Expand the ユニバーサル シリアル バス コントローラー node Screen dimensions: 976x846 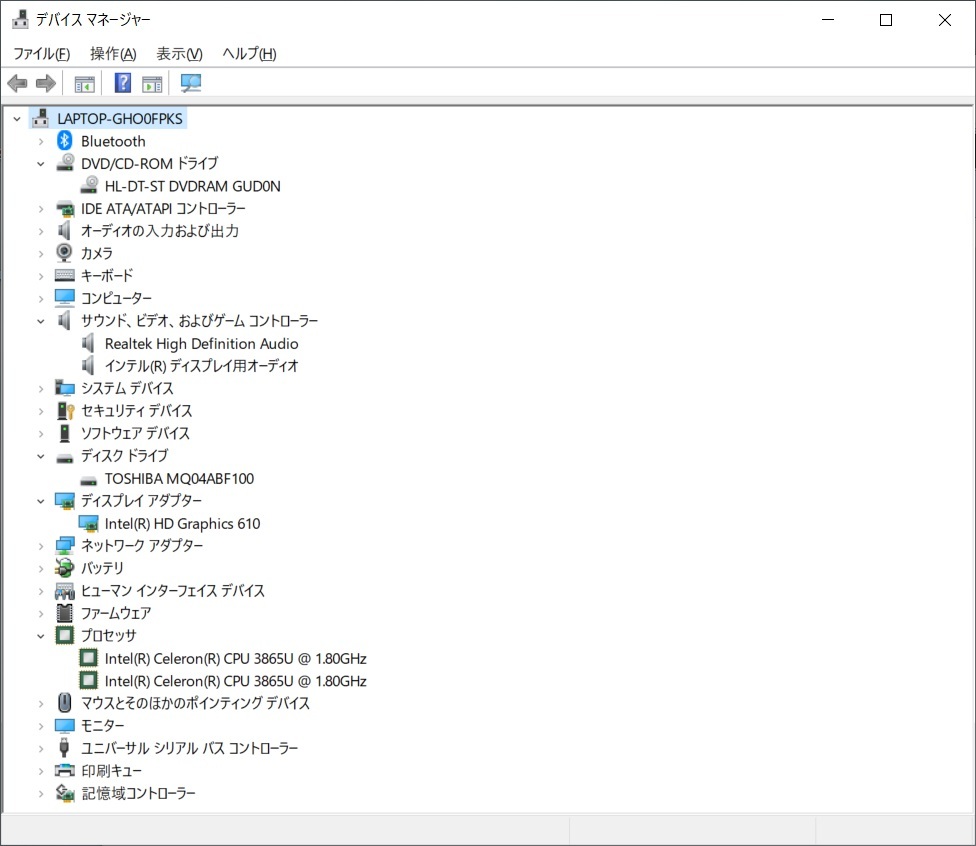(40, 749)
